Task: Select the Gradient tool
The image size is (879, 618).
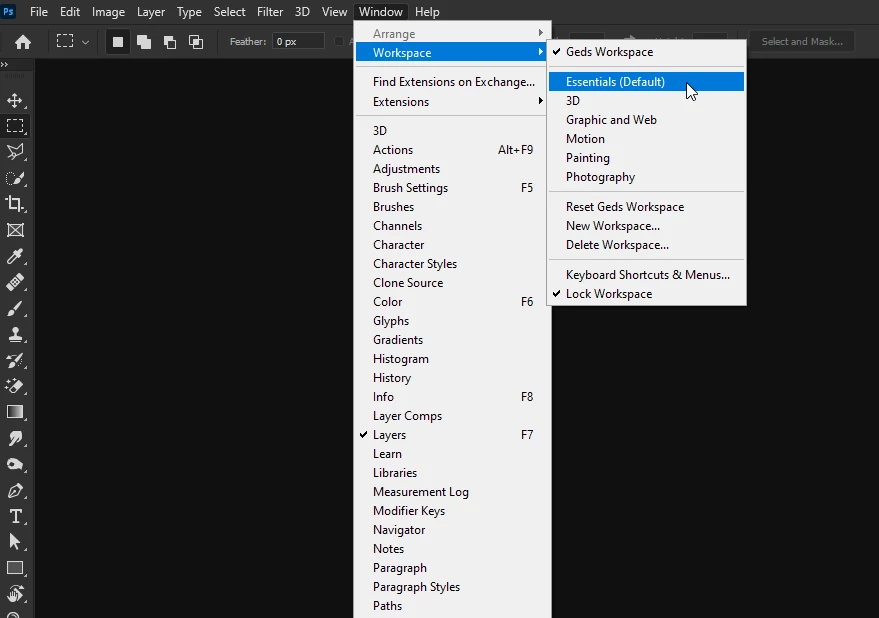Action: pyautogui.click(x=15, y=412)
